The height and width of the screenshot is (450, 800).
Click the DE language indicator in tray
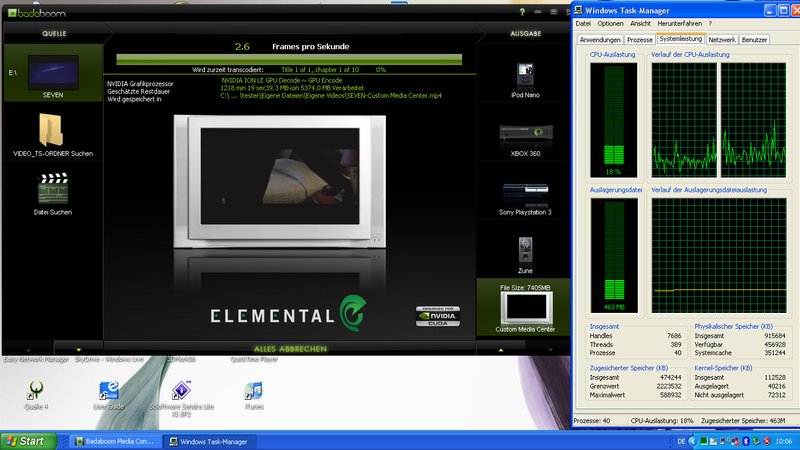click(681, 441)
